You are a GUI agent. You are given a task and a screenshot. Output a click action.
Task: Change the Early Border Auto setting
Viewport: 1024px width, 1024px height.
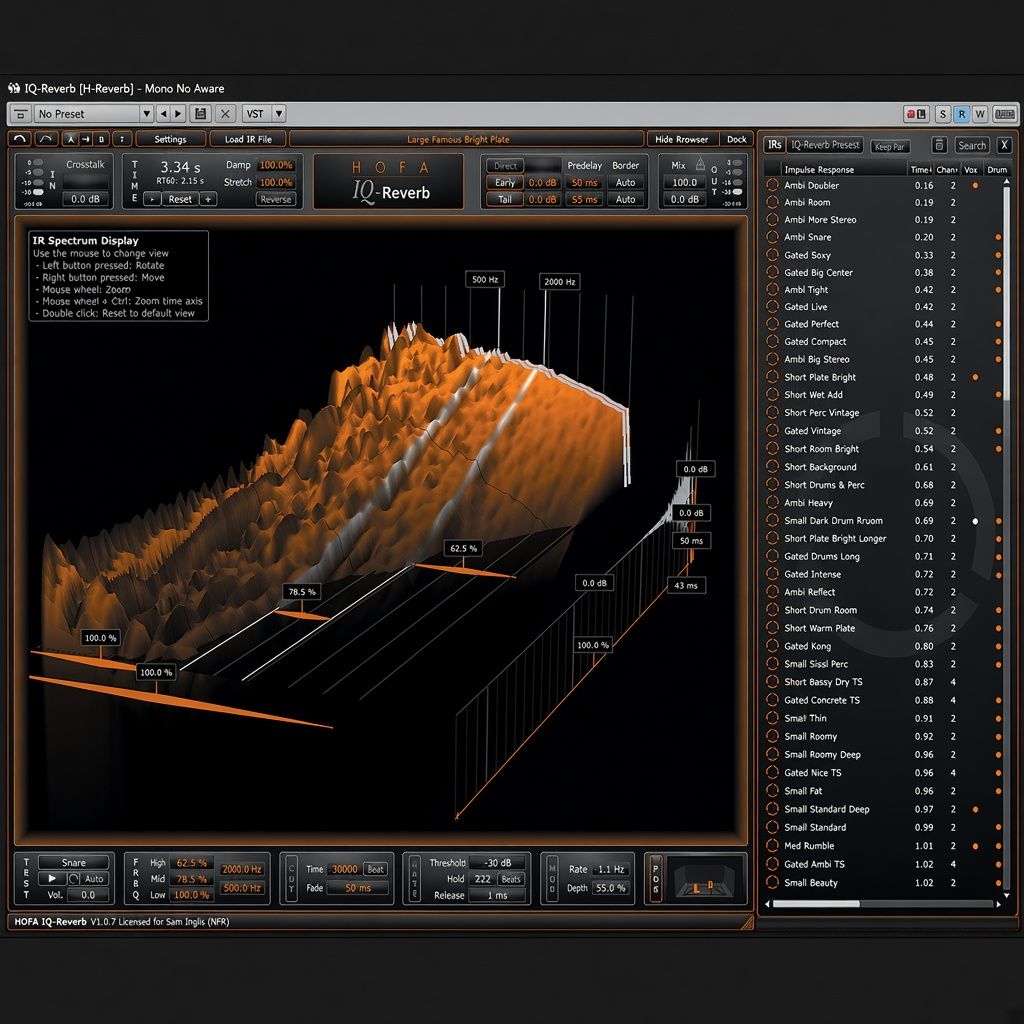coord(625,183)
